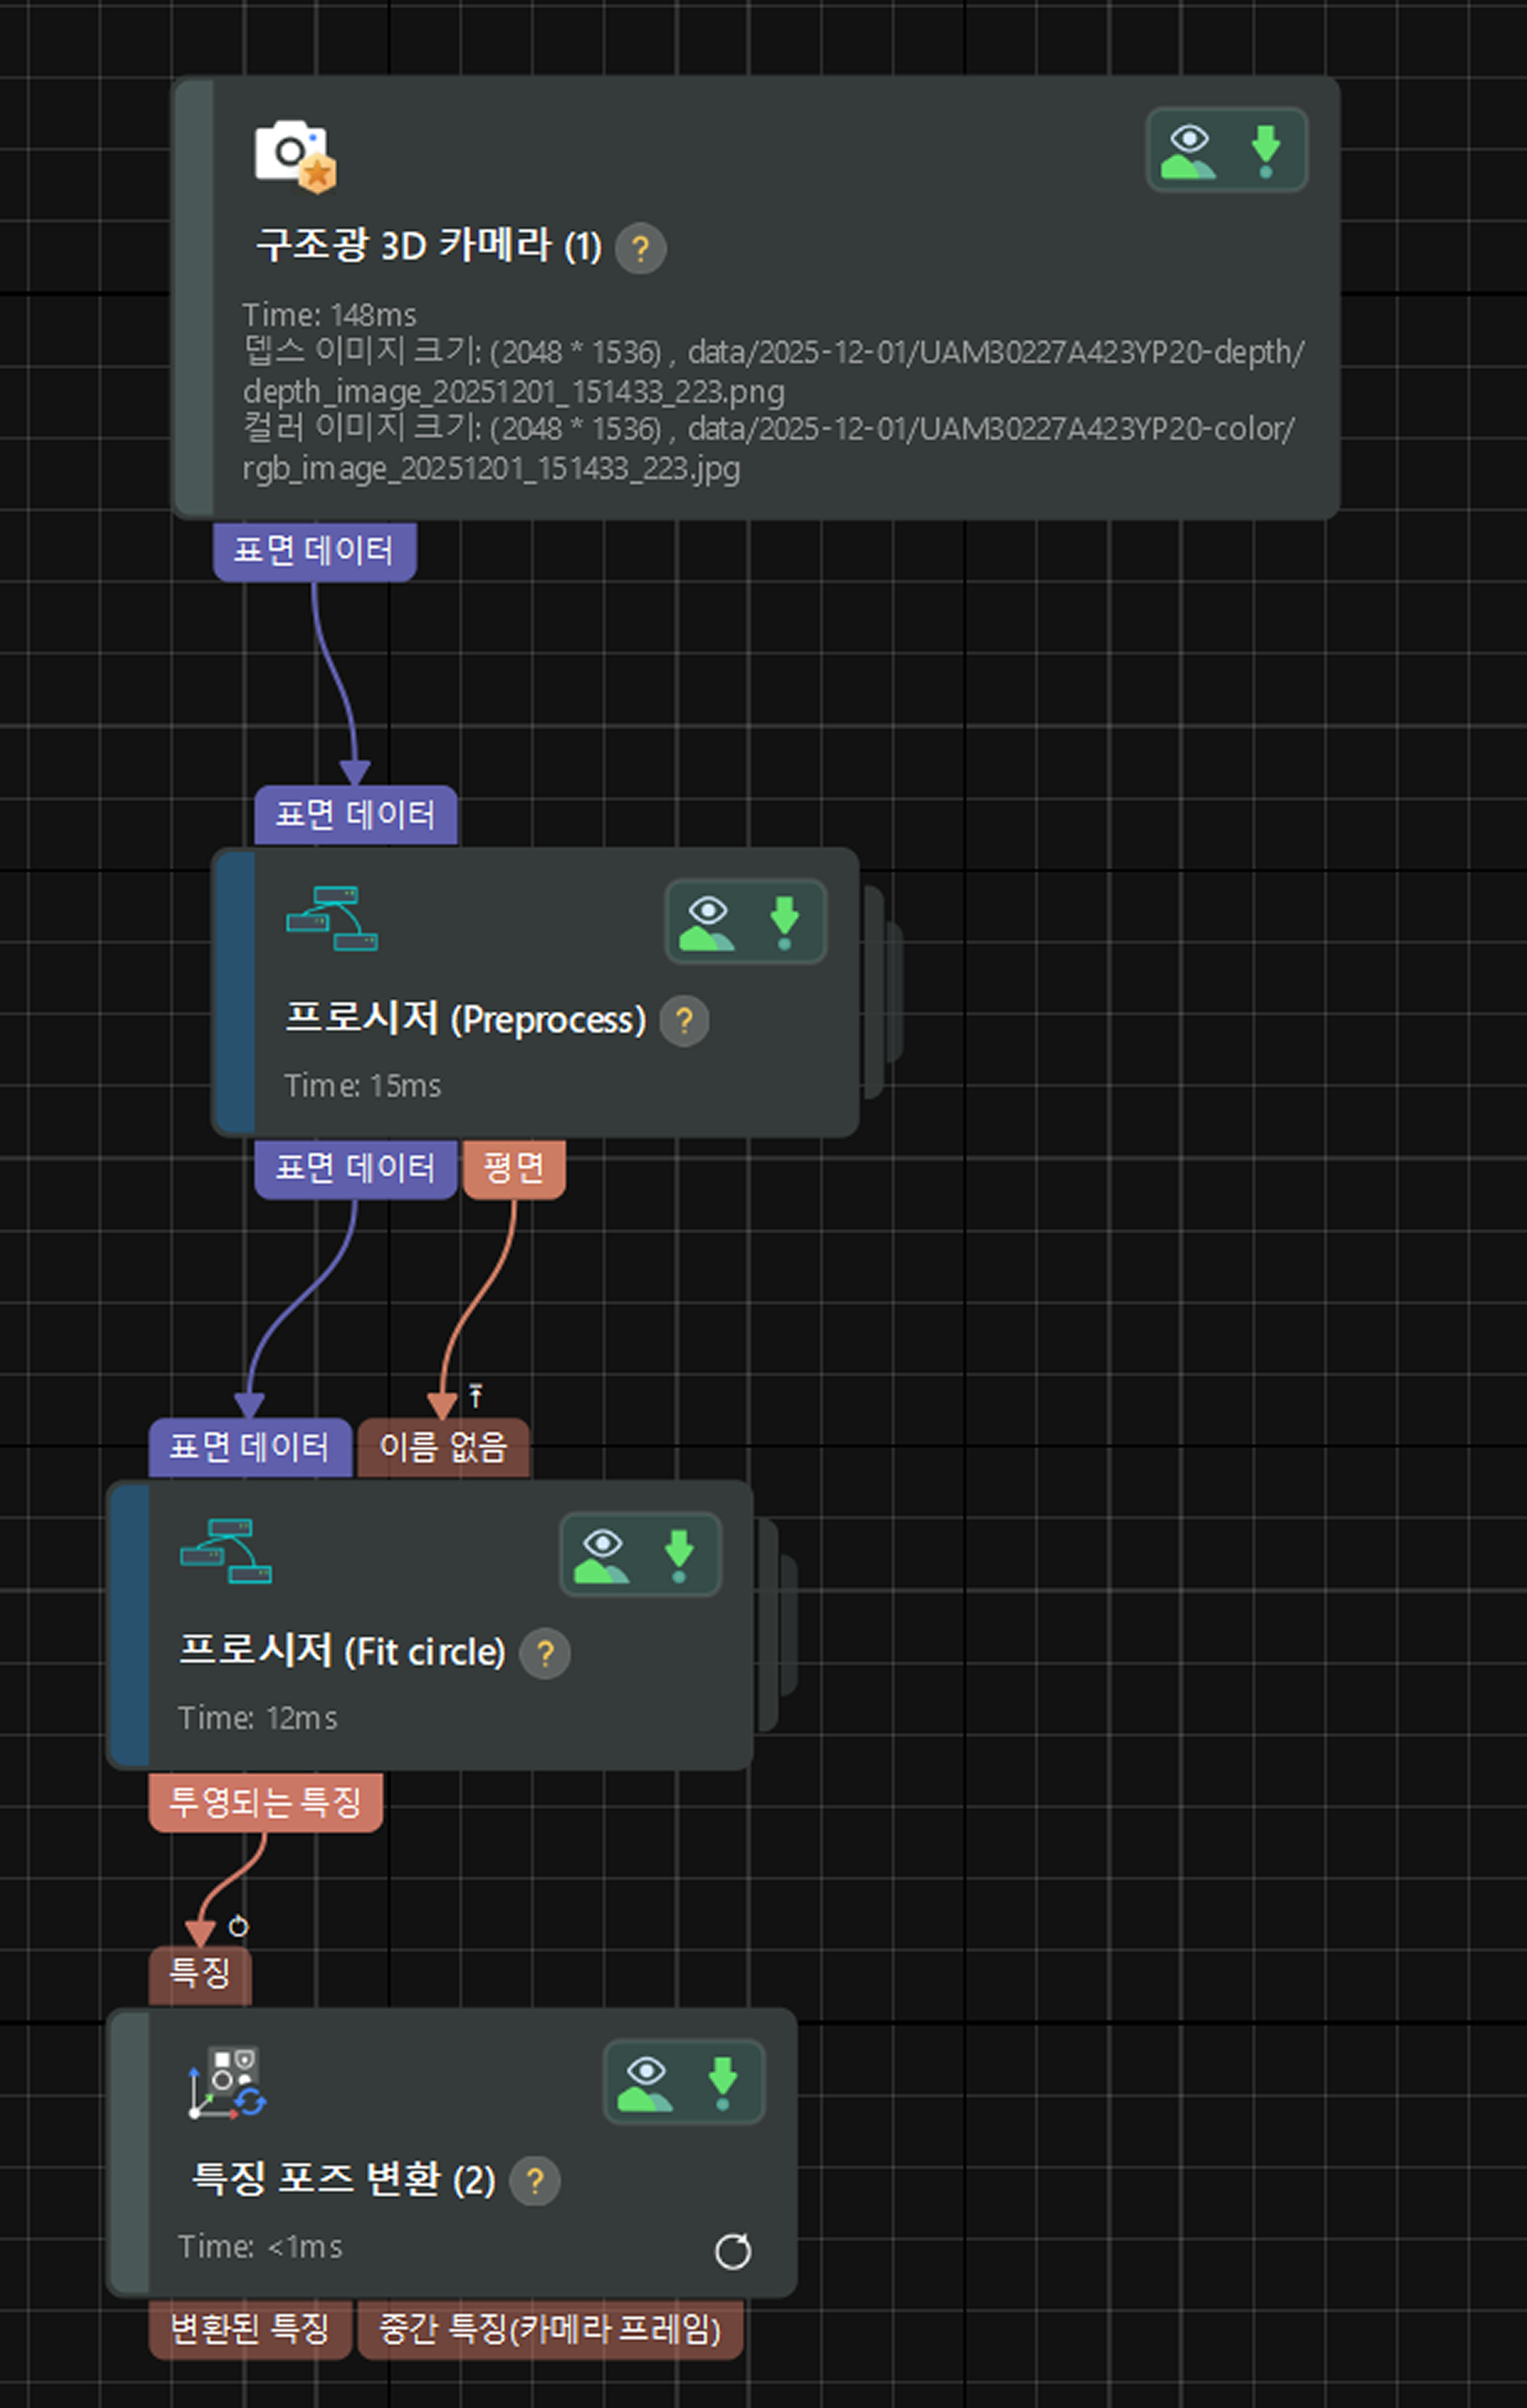This screenshot has width=1527, height=2408.
Task: Select the 변환된 특징 output port
Action: point(250,2329)
